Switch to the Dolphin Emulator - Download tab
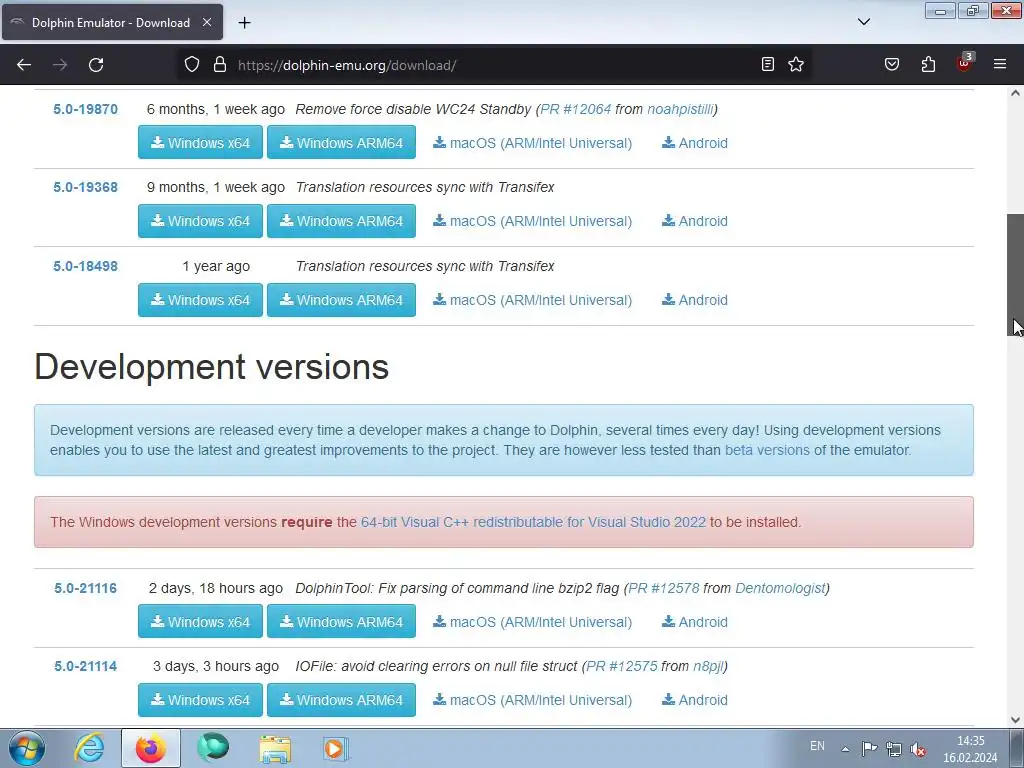The image size is (1024, 768). [x=111, y=22]
